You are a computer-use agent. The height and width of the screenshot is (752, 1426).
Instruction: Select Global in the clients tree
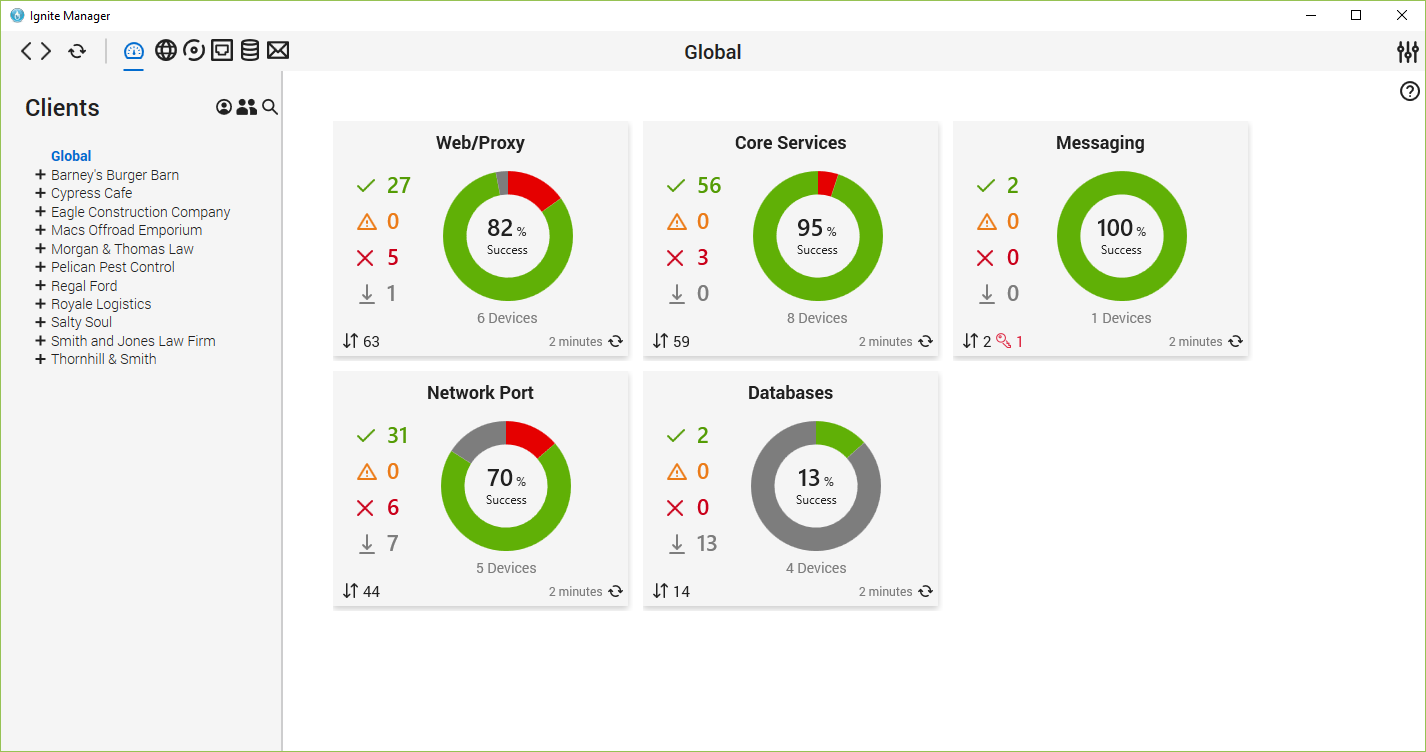pyautogui.click(x=71, y=156)
